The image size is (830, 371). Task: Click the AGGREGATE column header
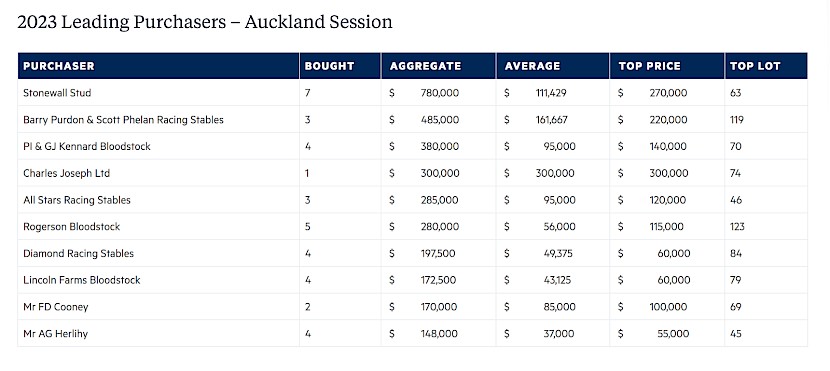coord(426,66)
